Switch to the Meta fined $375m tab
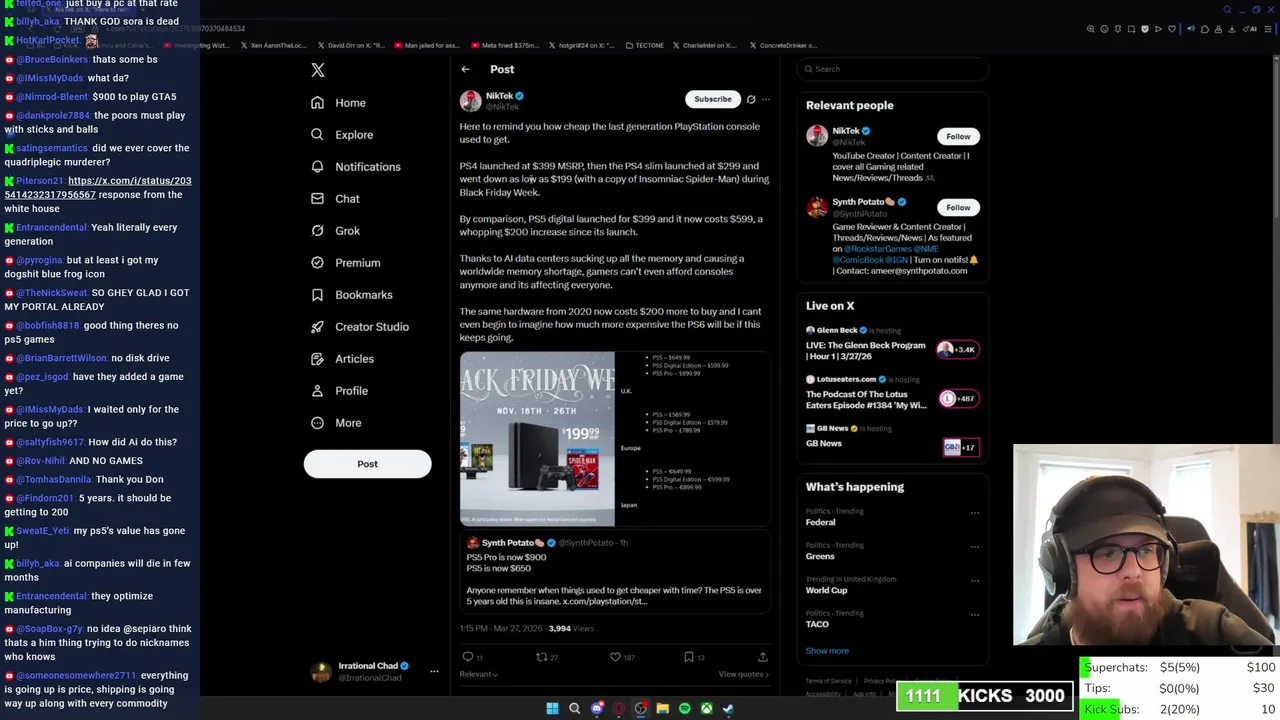 (503, 45)
